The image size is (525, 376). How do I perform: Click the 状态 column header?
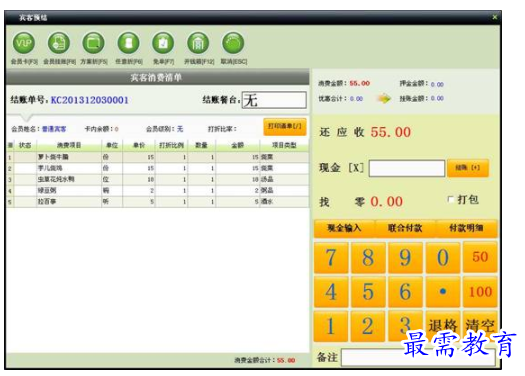[x=25, y=145]
